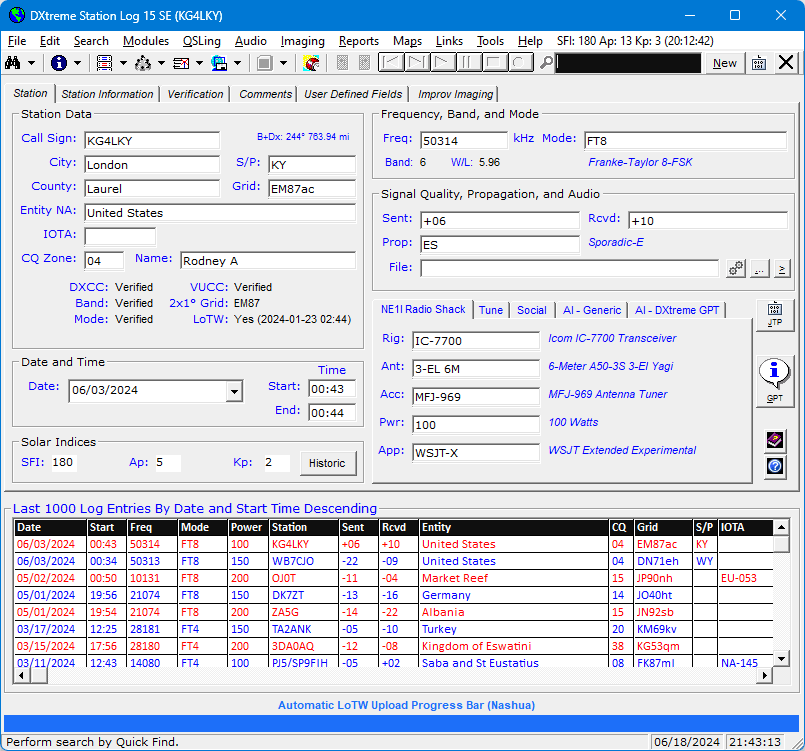Open the GPT speech bubble button
805x751 pixels.
click(774, 381)
